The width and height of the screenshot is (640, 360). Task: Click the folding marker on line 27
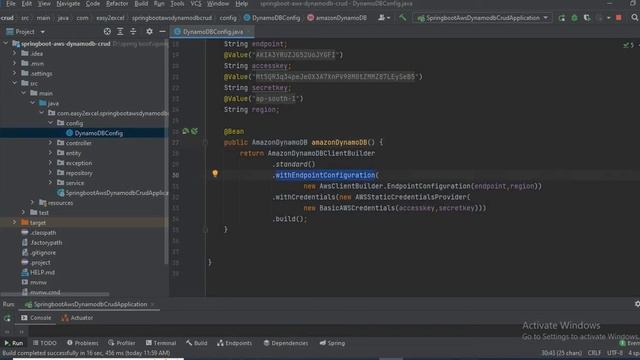click(205, 142)
